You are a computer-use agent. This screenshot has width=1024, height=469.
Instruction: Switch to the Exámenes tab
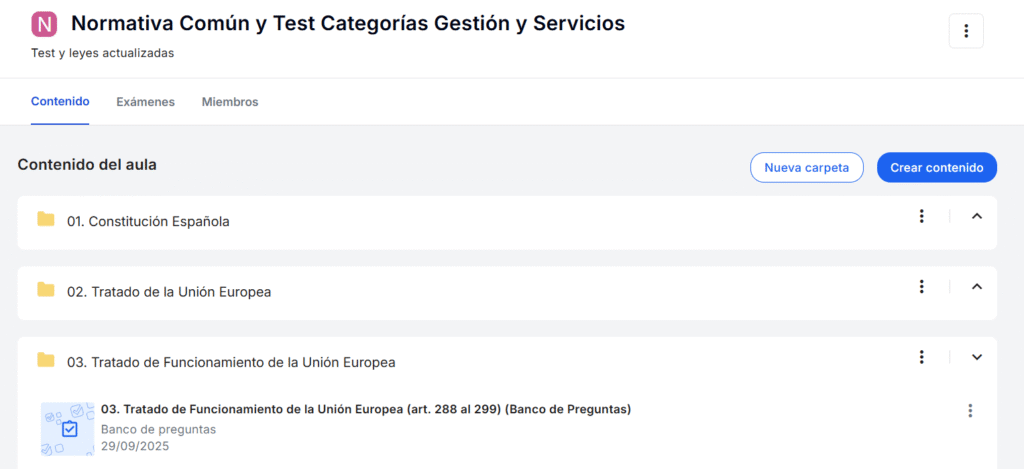point(145,102)
